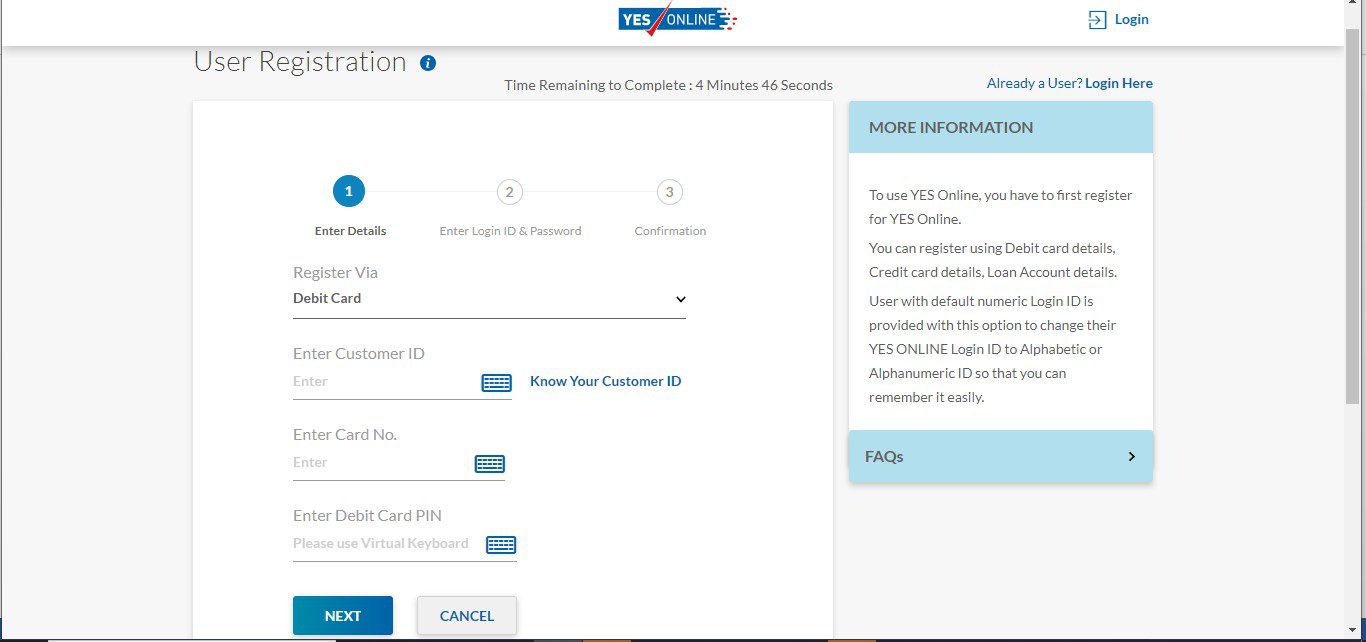Open the info icon beside User Registration
Image resolution: width=1366 pixels, height=642 pixels.
tap(428, 63)
